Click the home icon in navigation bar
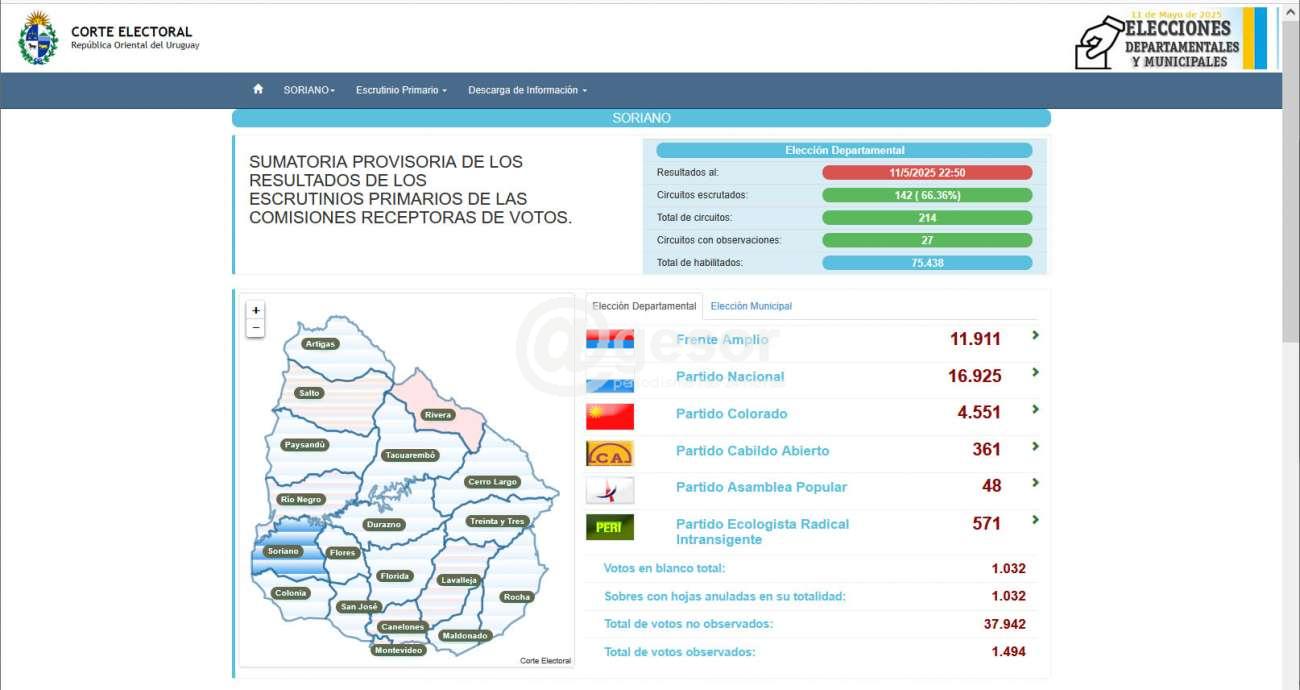 click(258, 89)
